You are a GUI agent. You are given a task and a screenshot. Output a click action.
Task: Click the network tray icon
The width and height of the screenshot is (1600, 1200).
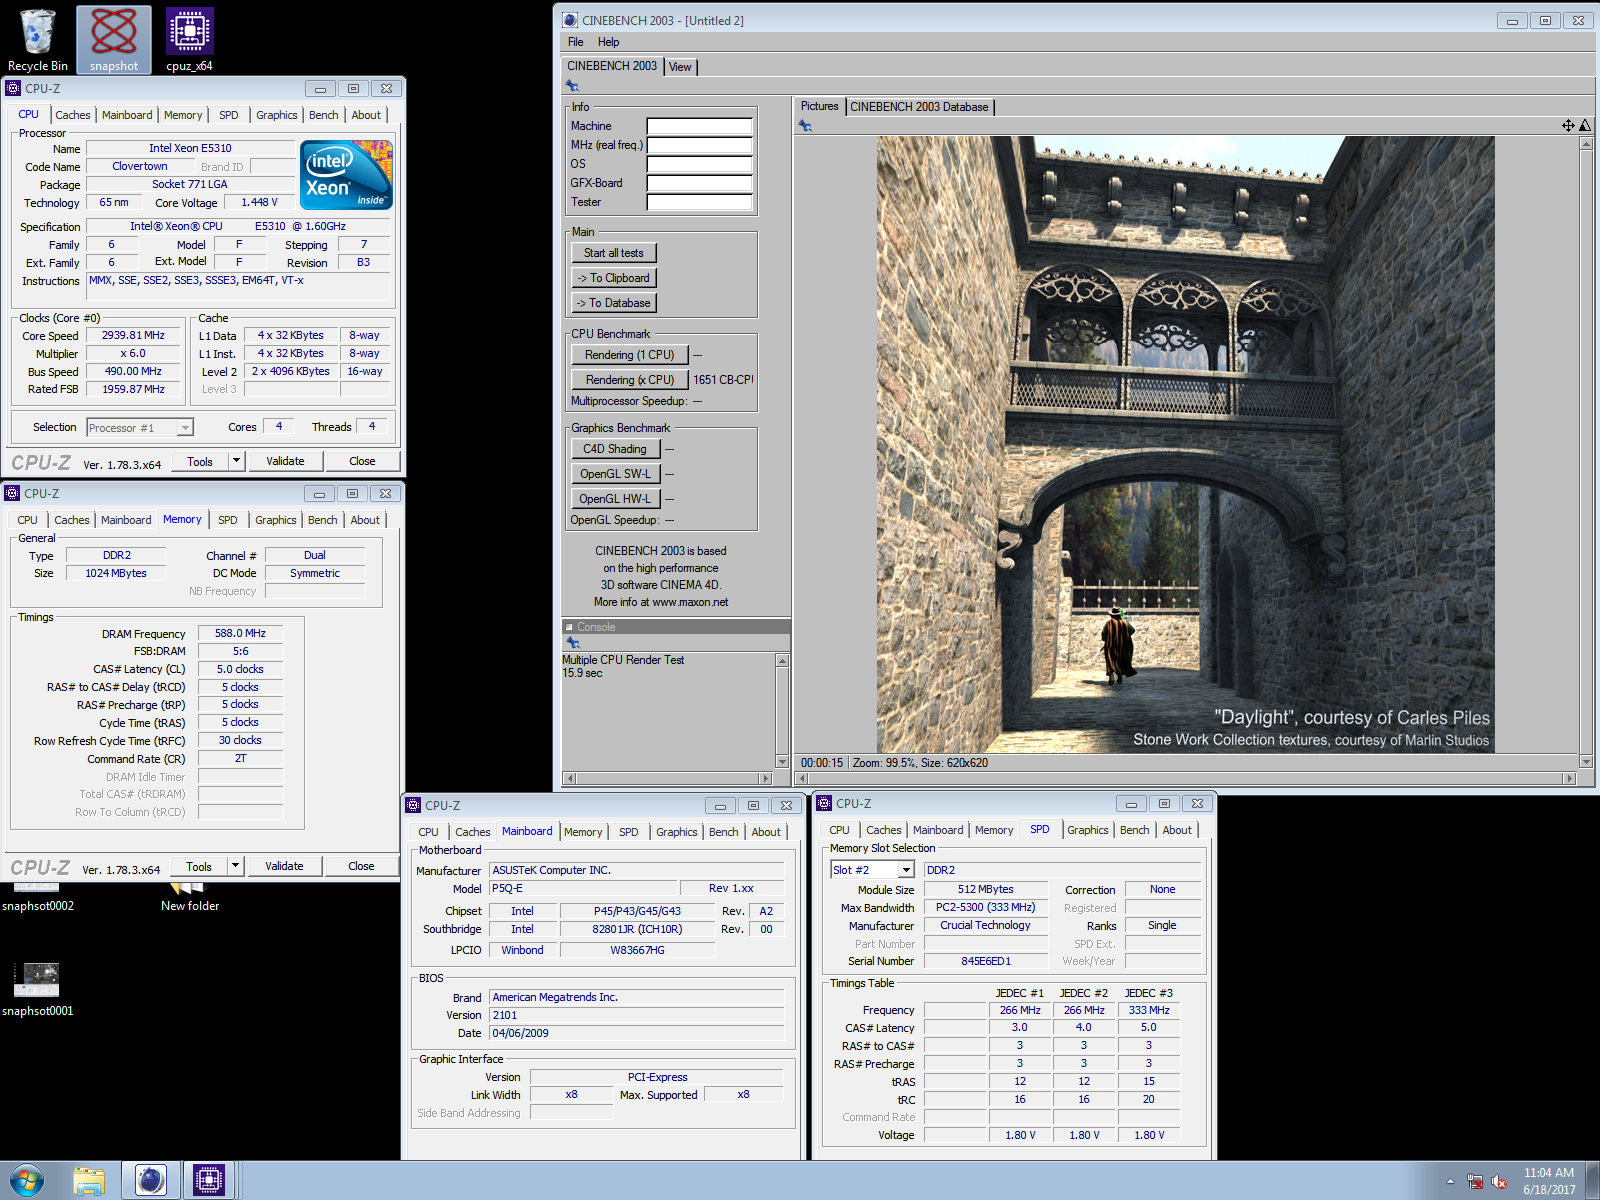click(1475, 1181)
